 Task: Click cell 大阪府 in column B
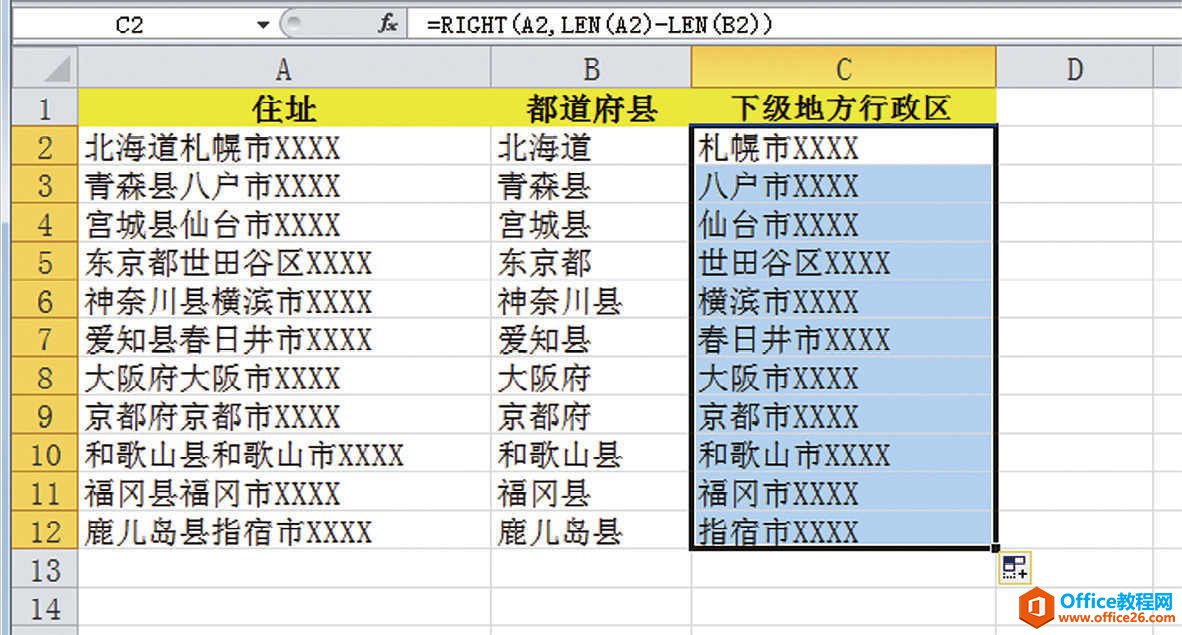tap(591, 377)
